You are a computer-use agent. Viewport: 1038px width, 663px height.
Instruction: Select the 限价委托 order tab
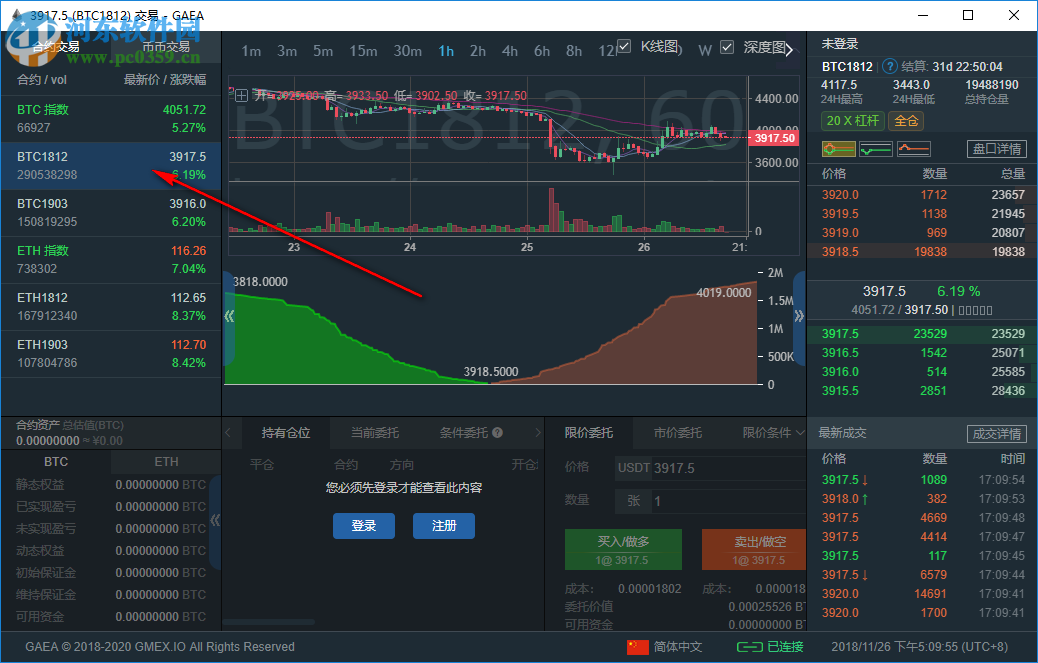[x=589, y=433]
